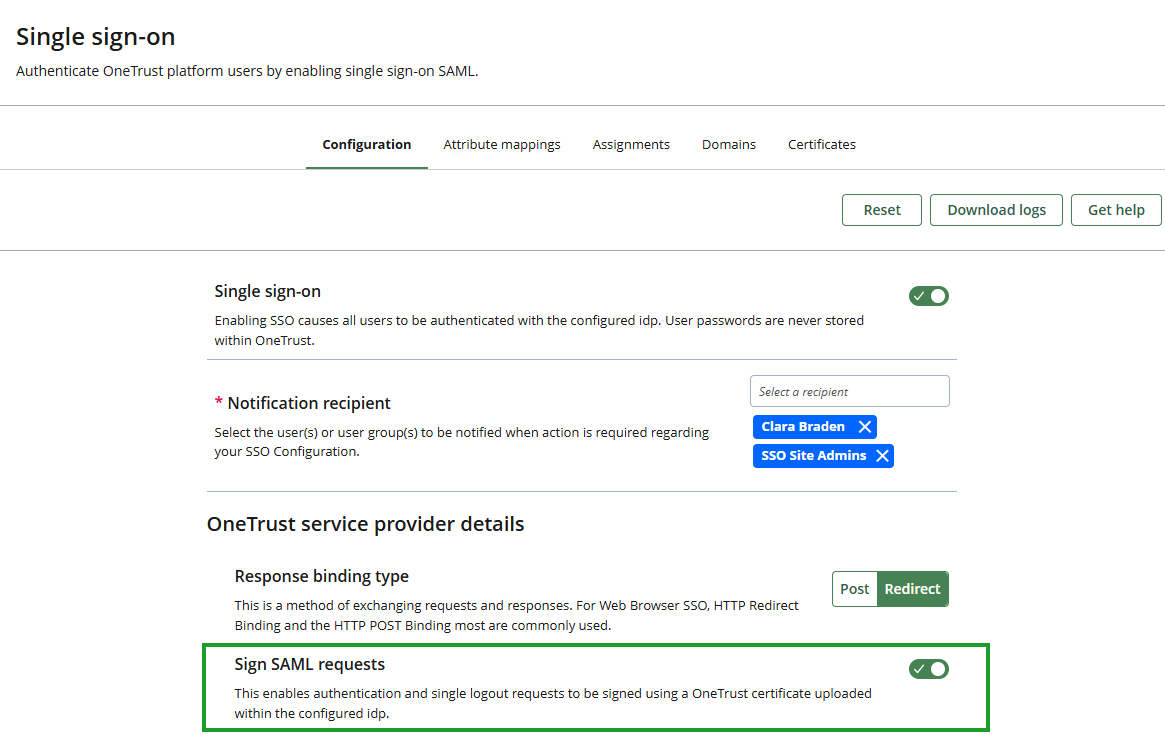Switch to the Attribute mappings tab

tap(502, 144)
